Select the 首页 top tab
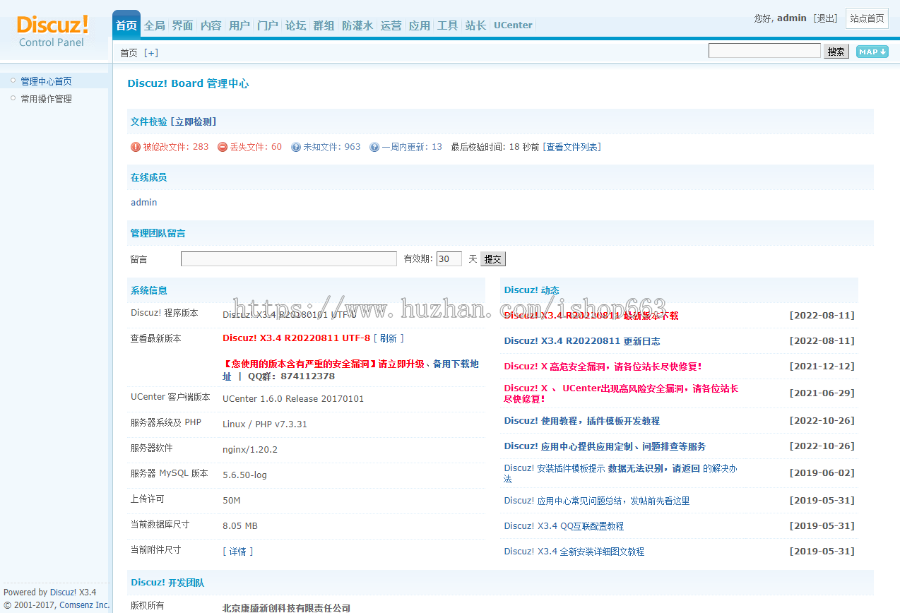 coord(126,25)
